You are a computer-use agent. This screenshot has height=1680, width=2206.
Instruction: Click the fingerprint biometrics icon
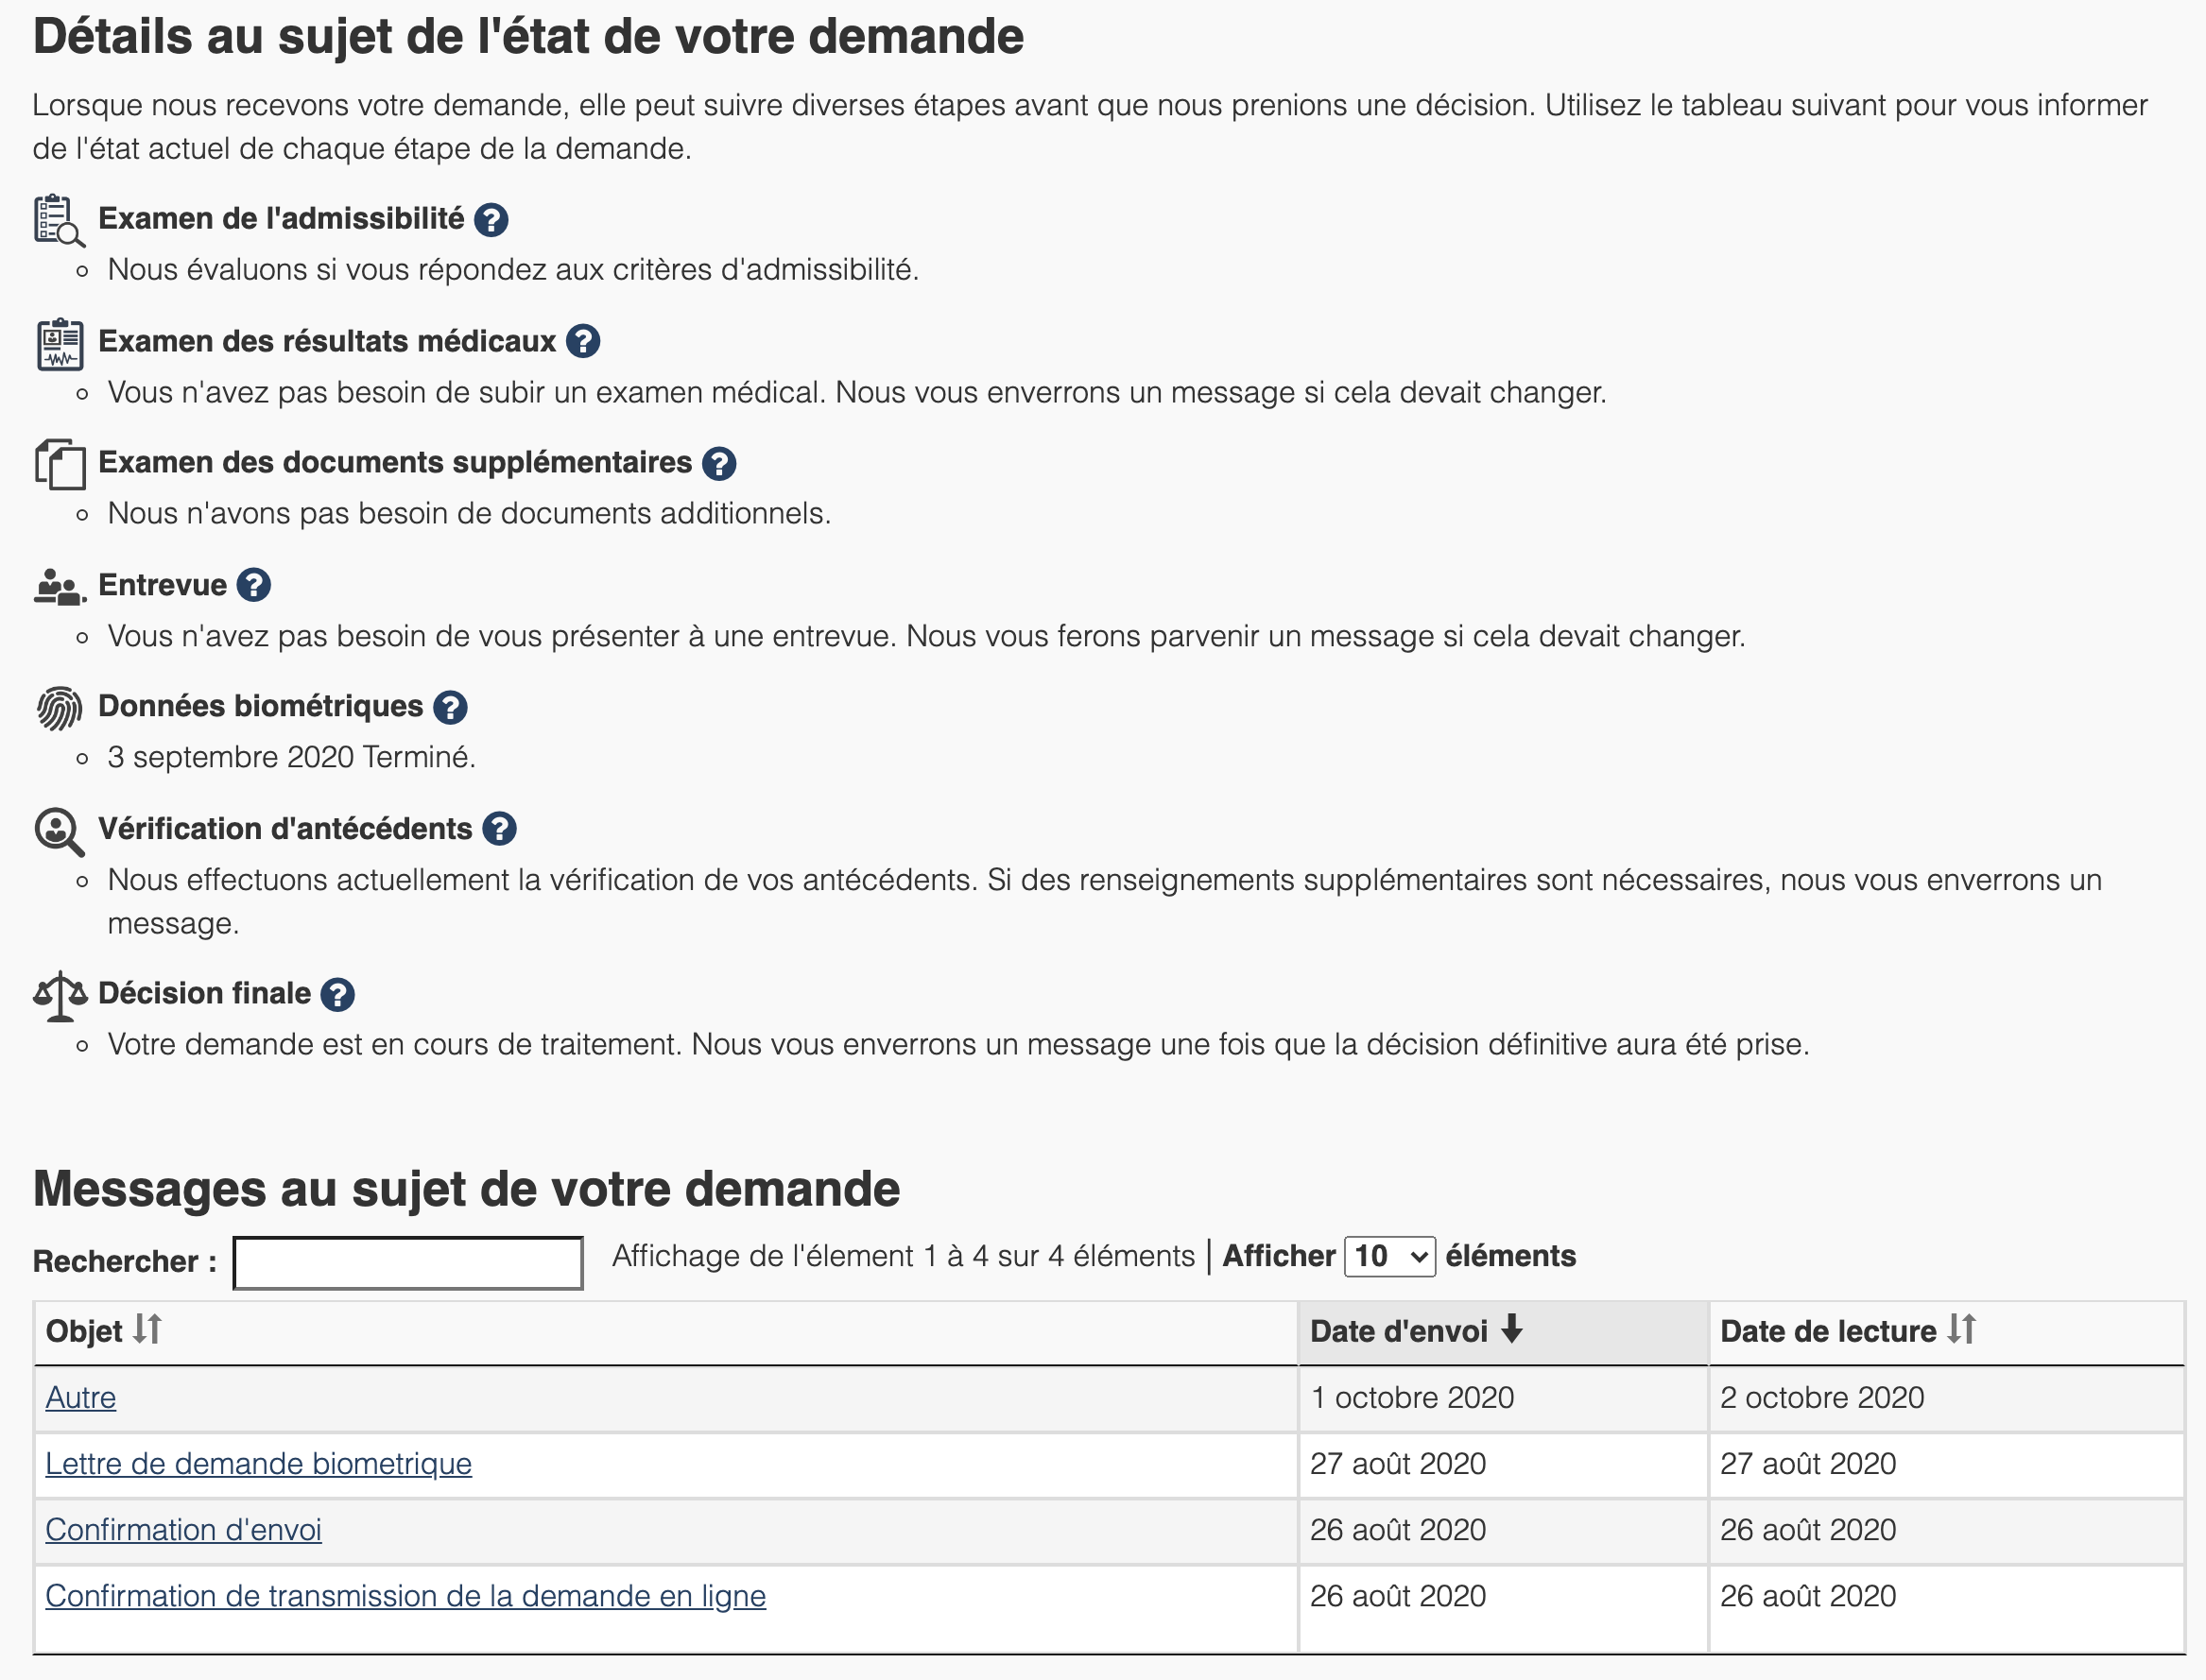(59, 708)
